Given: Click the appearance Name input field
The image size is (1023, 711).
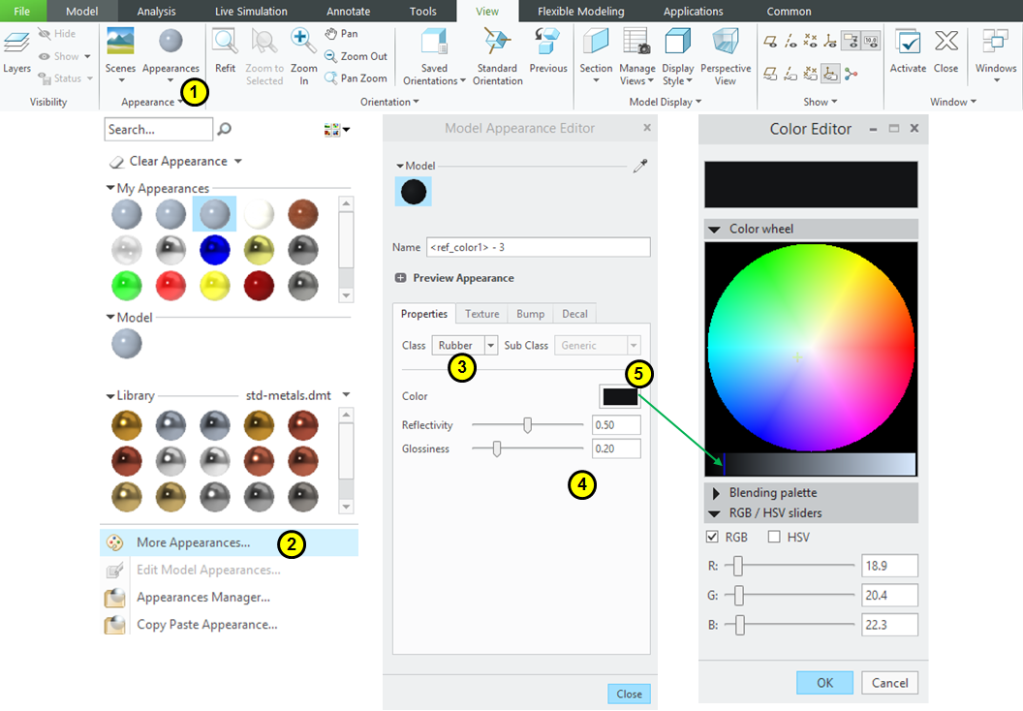Looking at the screenshot, I should (538, 247).
